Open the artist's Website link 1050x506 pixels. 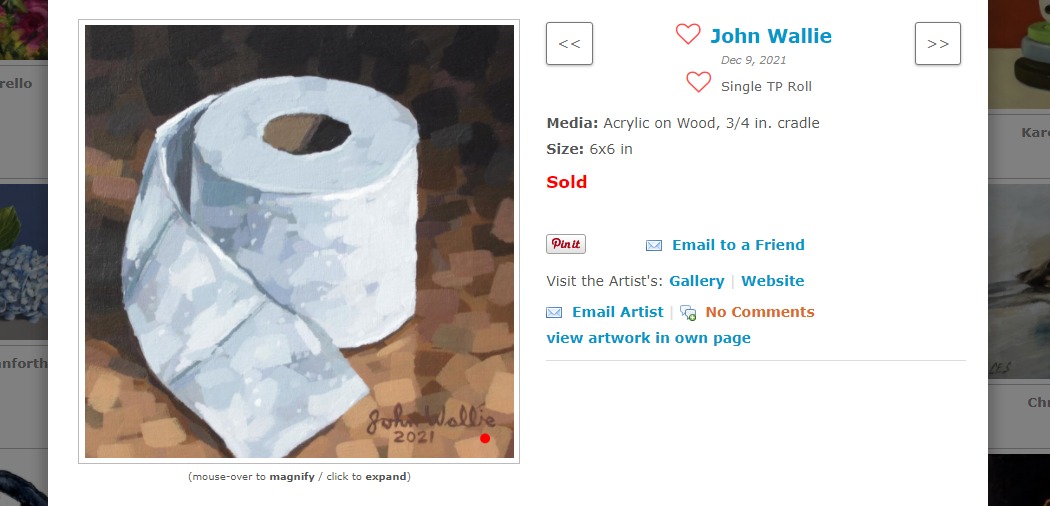tap(773, 281)
